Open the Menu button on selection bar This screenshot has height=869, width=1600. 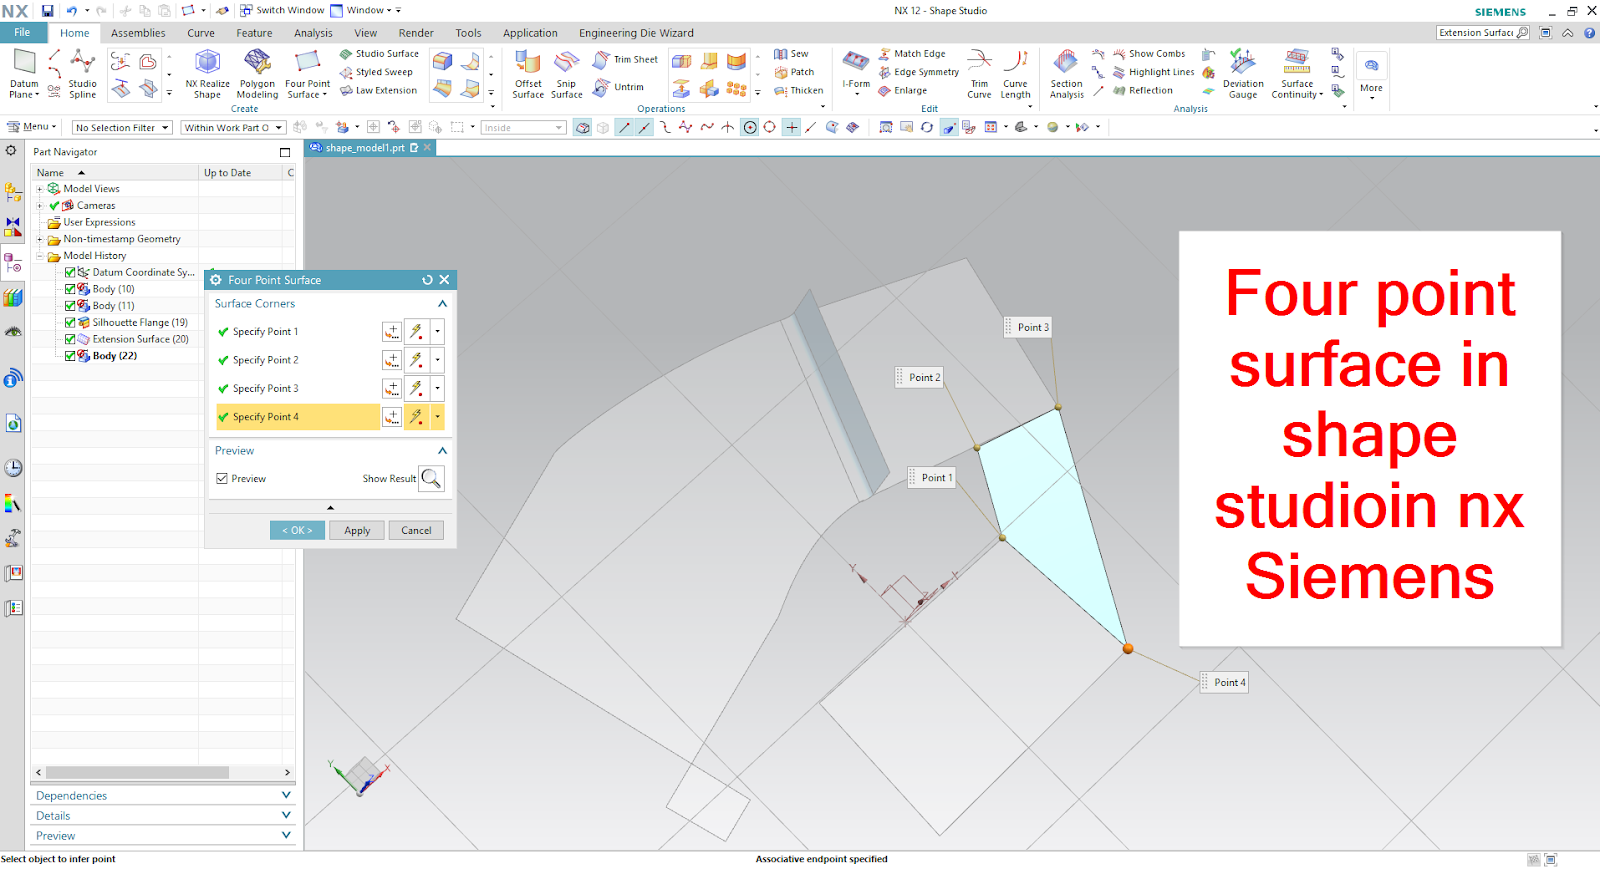coord(30,127)
